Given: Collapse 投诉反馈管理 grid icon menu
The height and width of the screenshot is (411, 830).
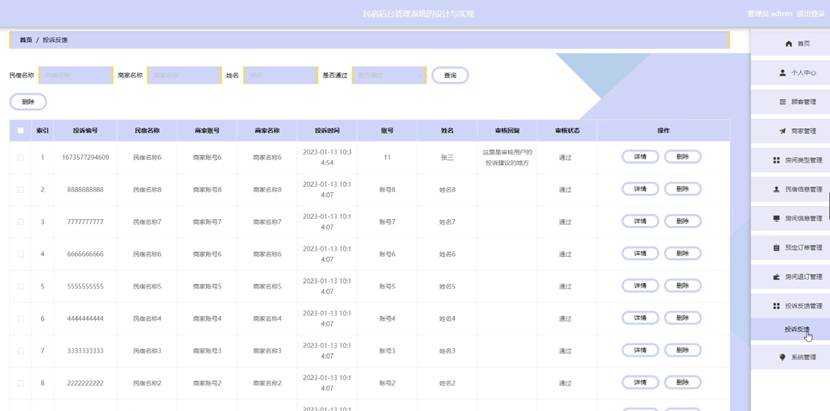Looking at the screenshot, I should tap(777, 306).
